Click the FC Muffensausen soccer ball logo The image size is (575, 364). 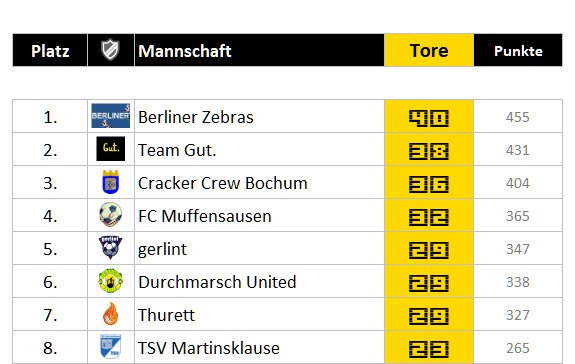pyautogui.click(x=110, y=214)
